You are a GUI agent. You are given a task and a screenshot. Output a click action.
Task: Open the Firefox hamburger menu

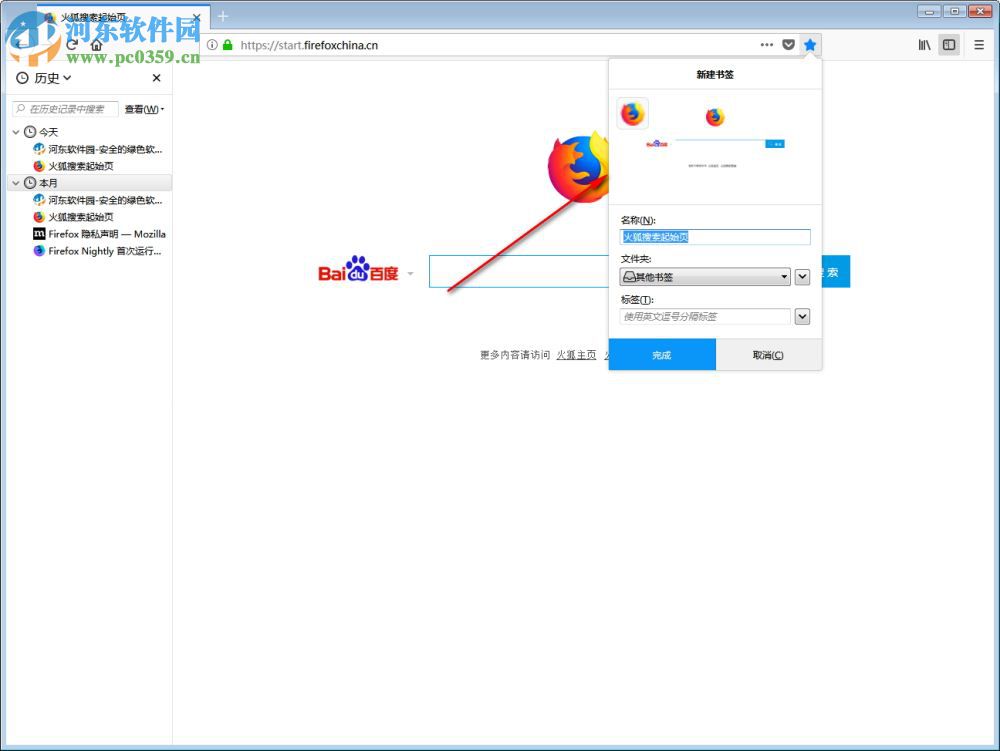point(978,45)
